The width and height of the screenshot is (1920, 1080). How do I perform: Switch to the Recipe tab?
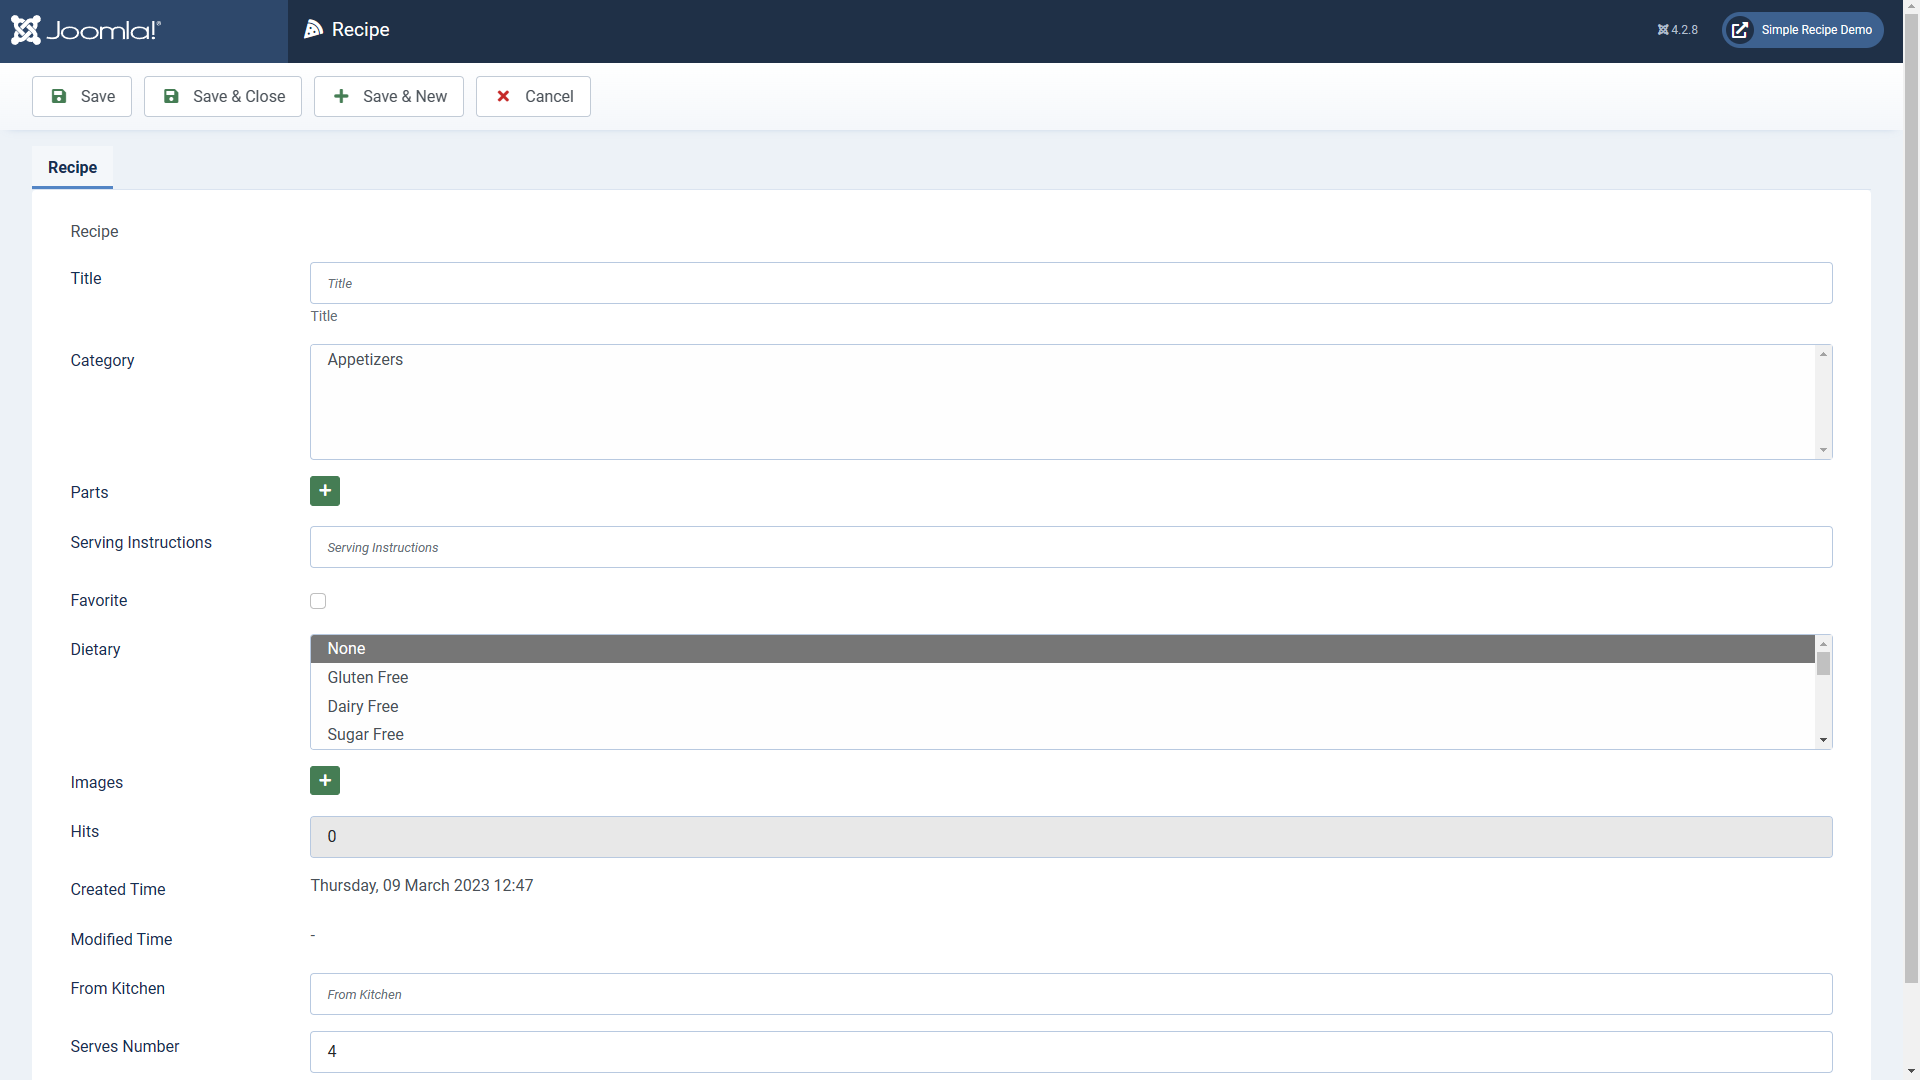coord(73,168)
